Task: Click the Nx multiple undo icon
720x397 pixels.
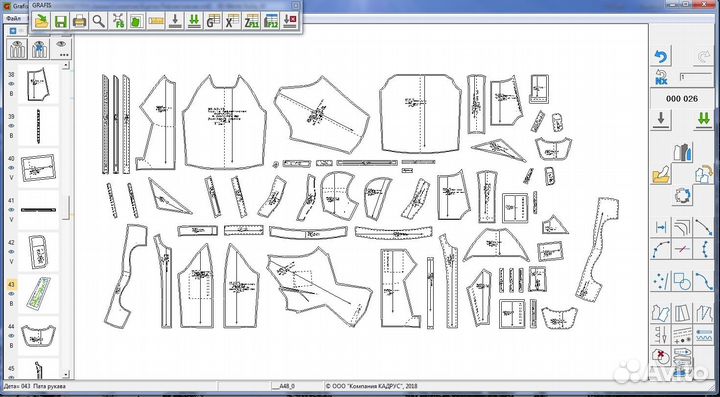Action: pyautogui.click(x=661, y=77)
